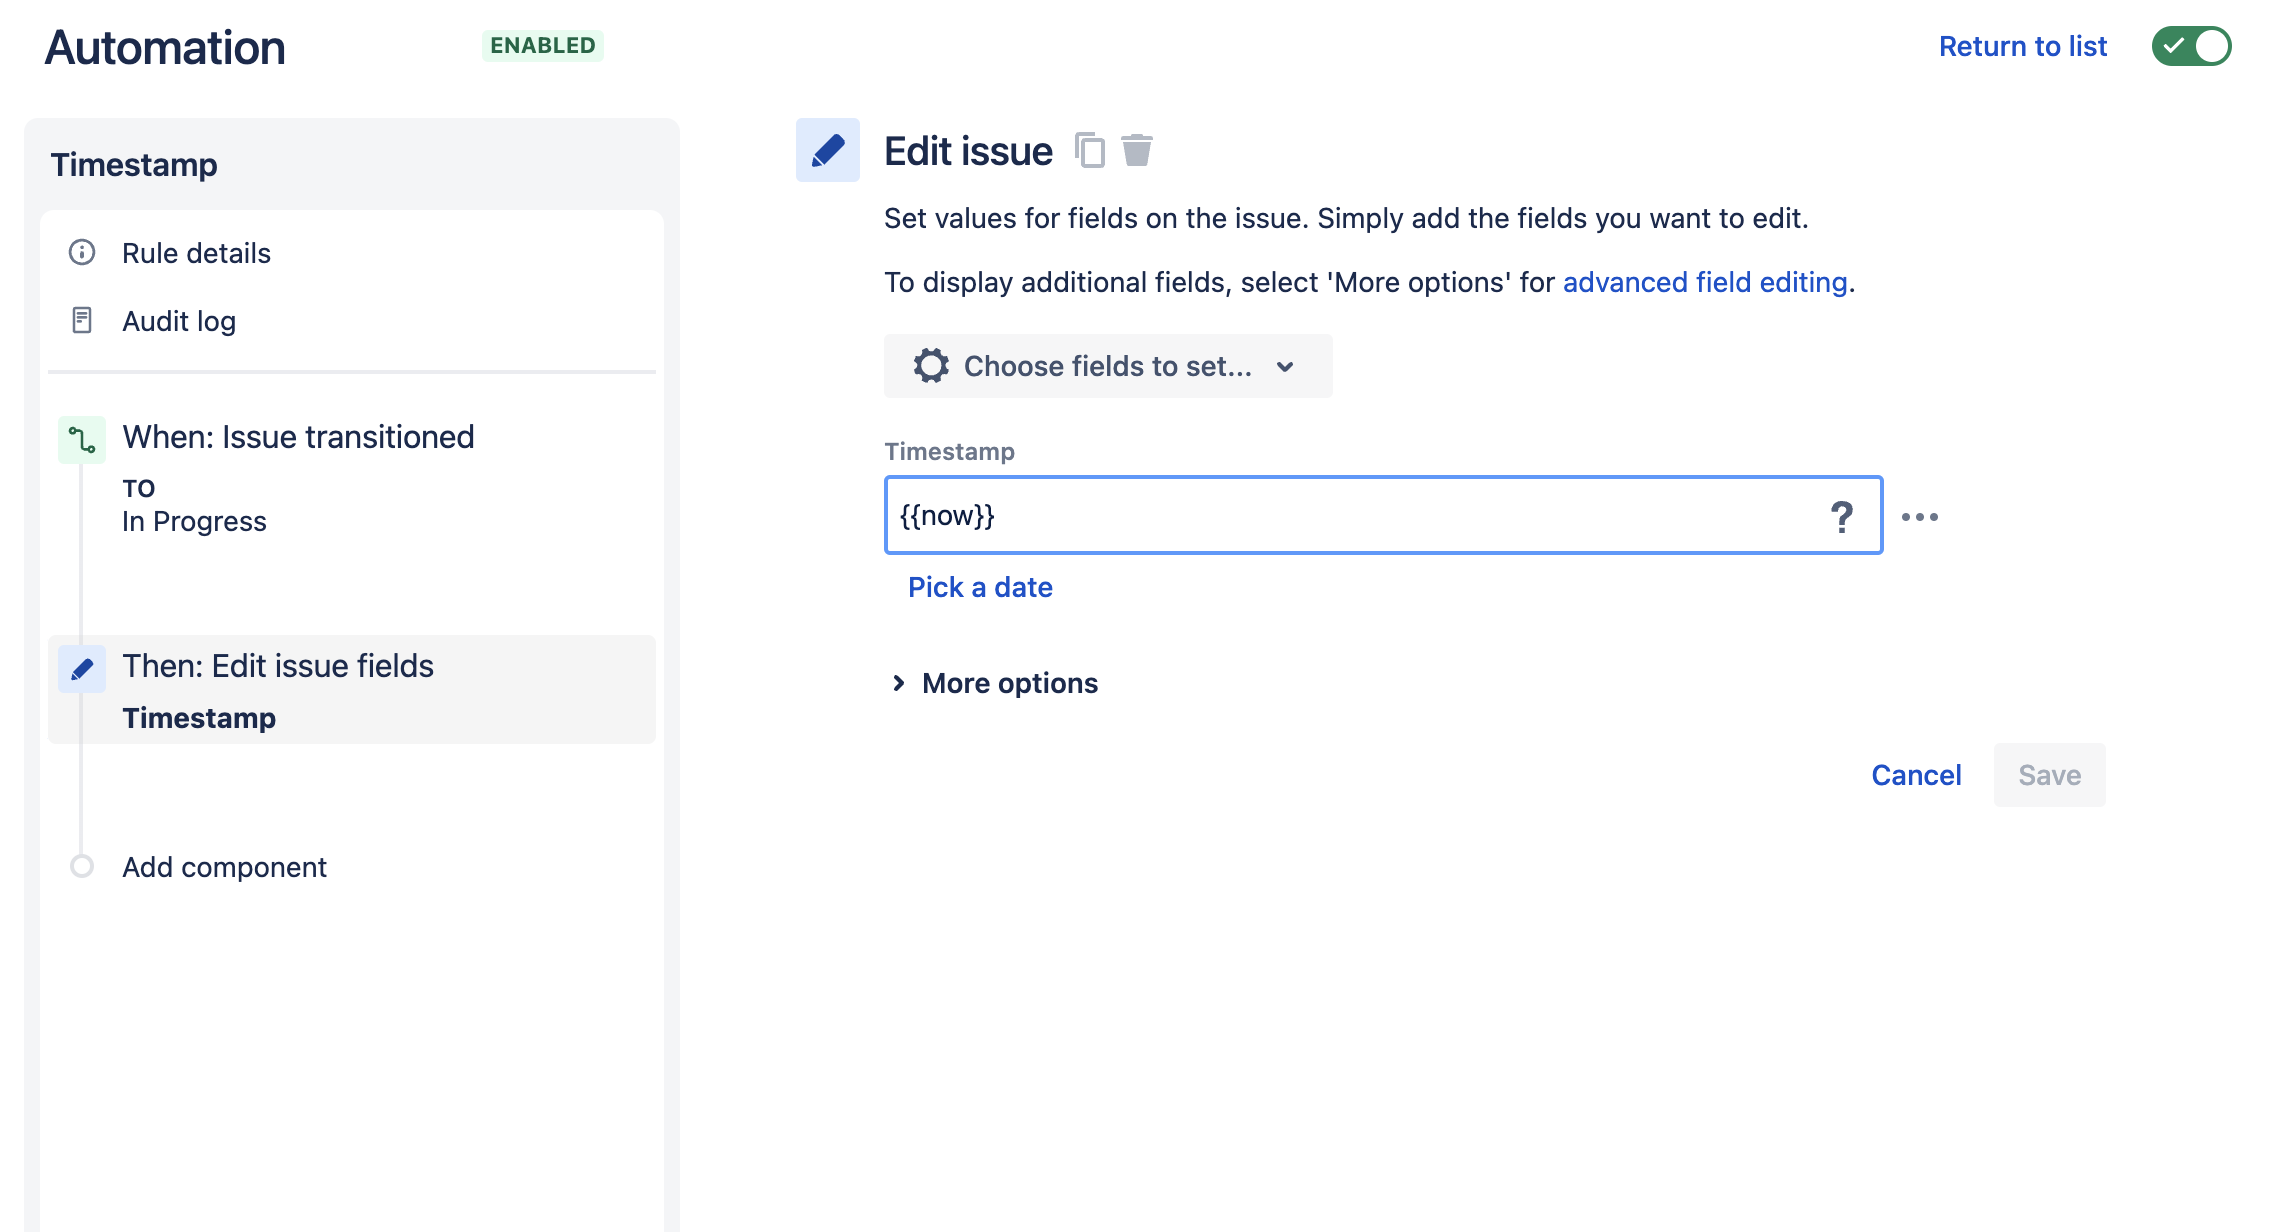Click the Cancel button
The height and width of the screenshot is (1232, 2272).
(x=1916, y=775)
